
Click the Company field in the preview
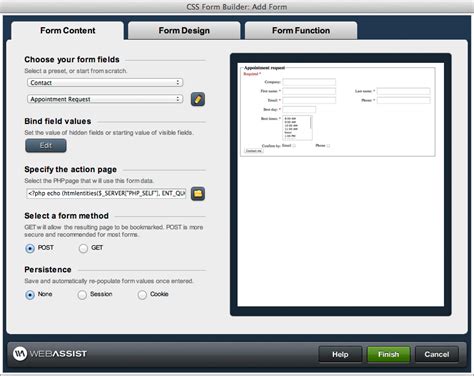(x=309, y=82)
